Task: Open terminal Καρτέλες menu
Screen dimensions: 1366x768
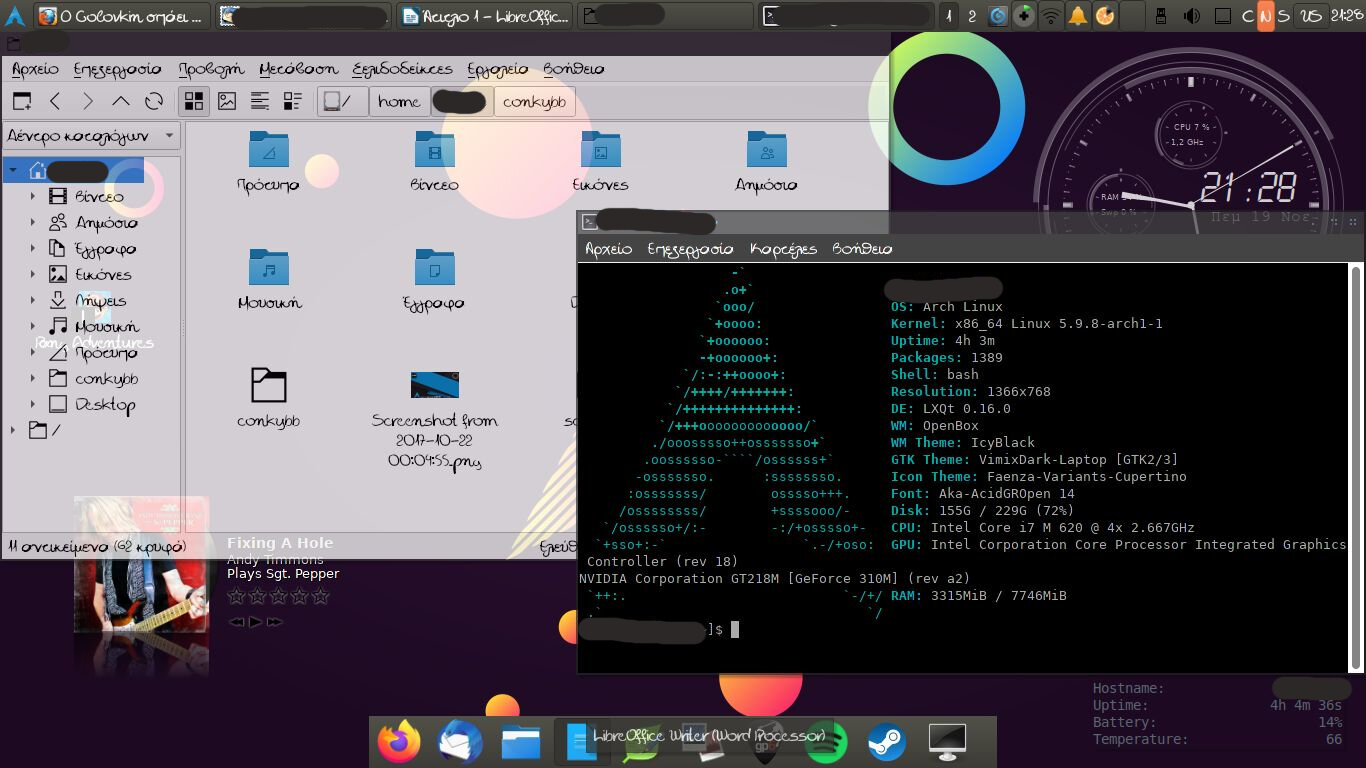Action: (x=783, y=249)
